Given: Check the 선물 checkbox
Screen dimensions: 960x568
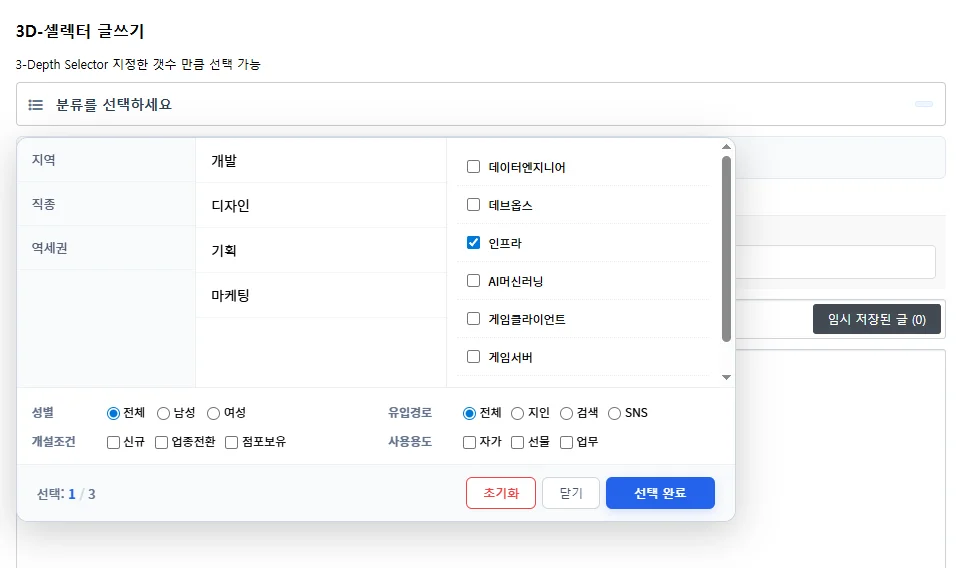Looking at the screenshot, I should tap(517, 442).
